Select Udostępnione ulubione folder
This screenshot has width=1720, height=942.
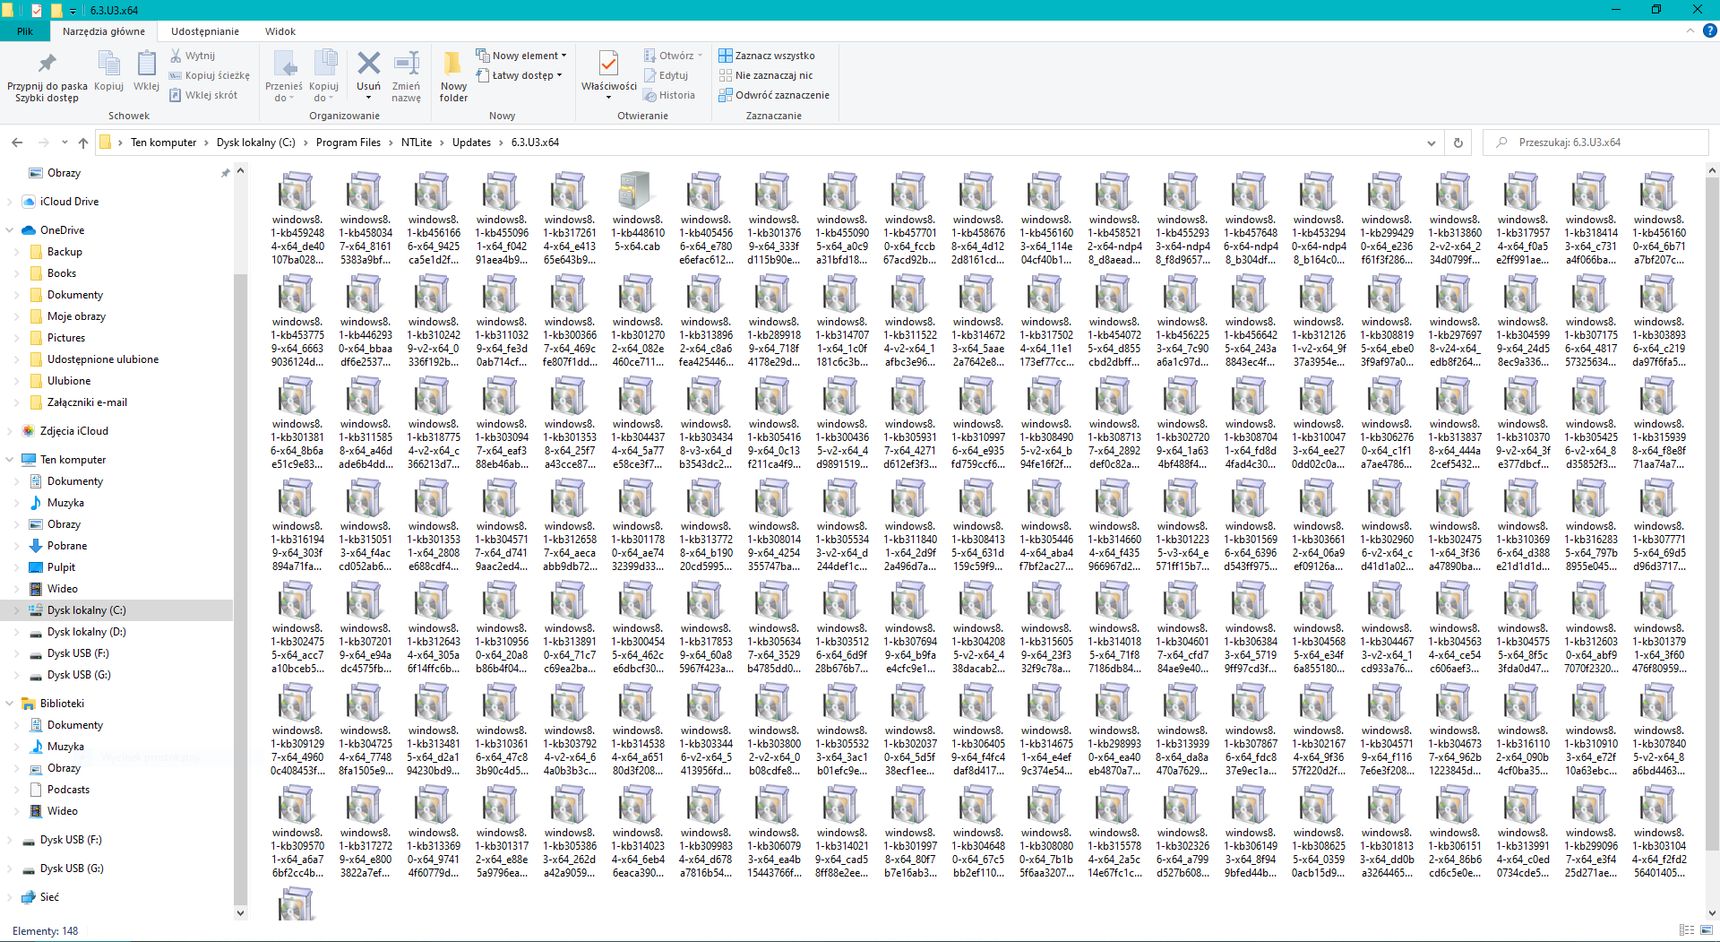coord(102,359)
